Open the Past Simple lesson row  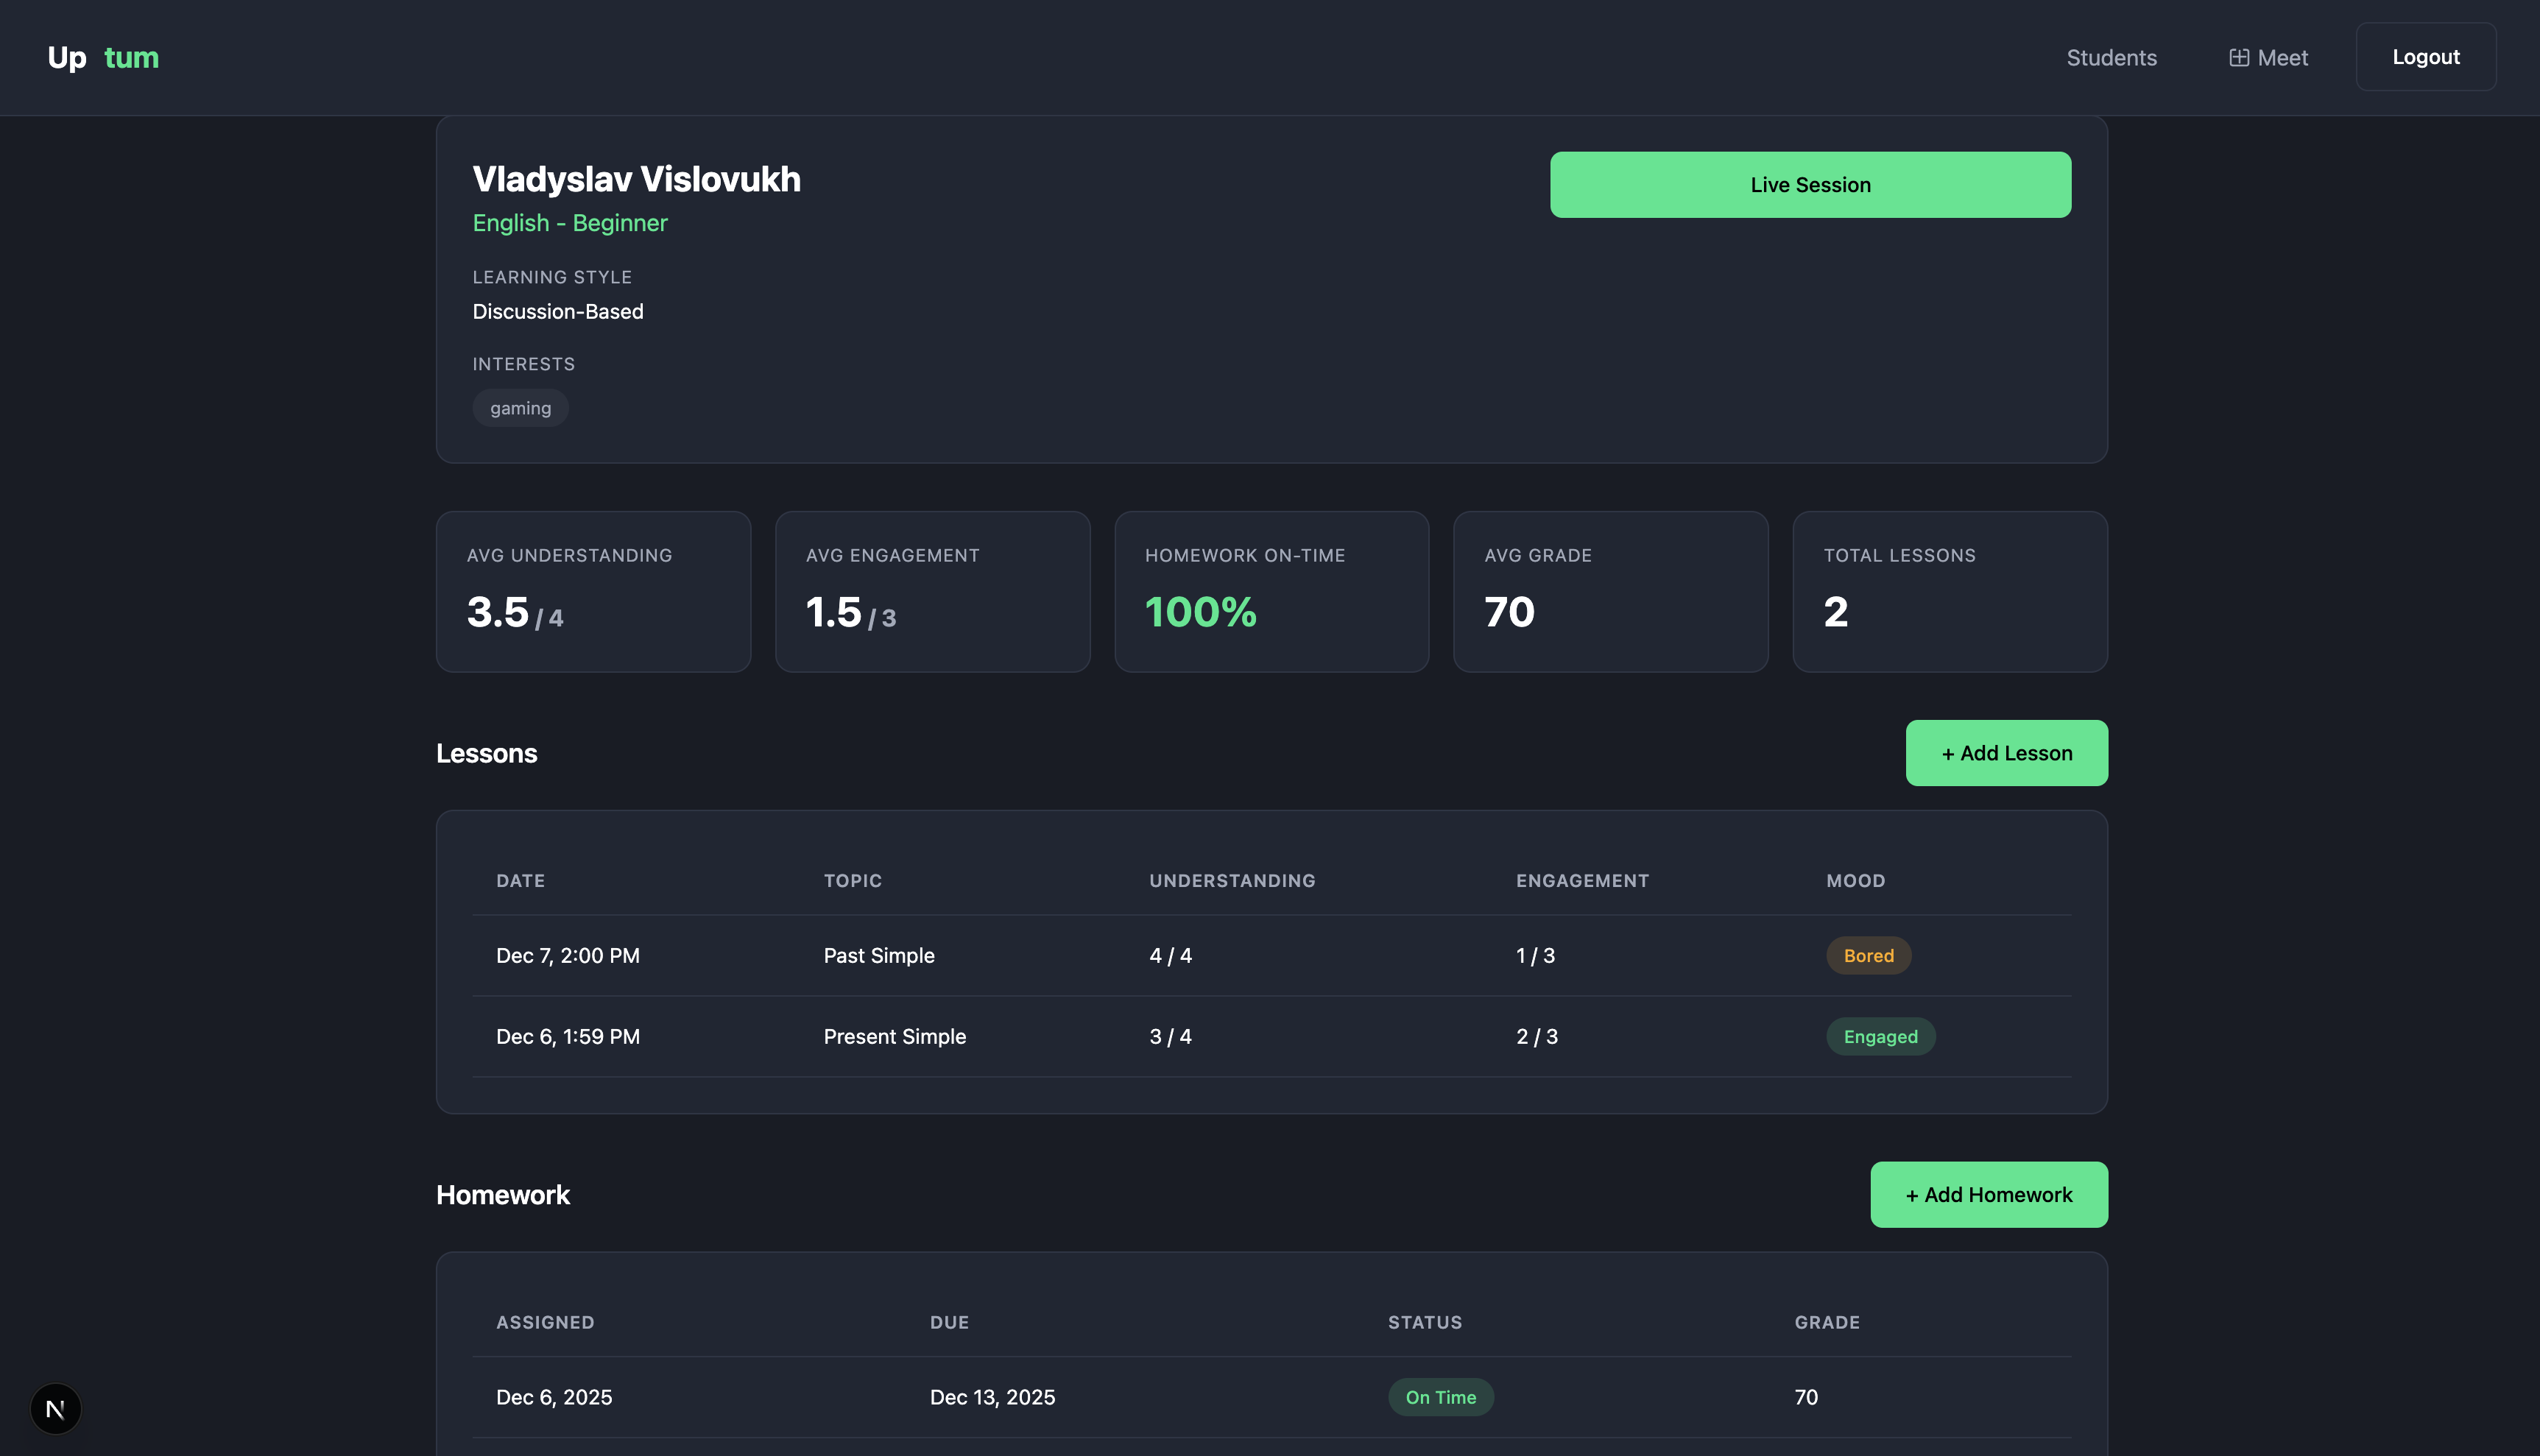(879, 955)
